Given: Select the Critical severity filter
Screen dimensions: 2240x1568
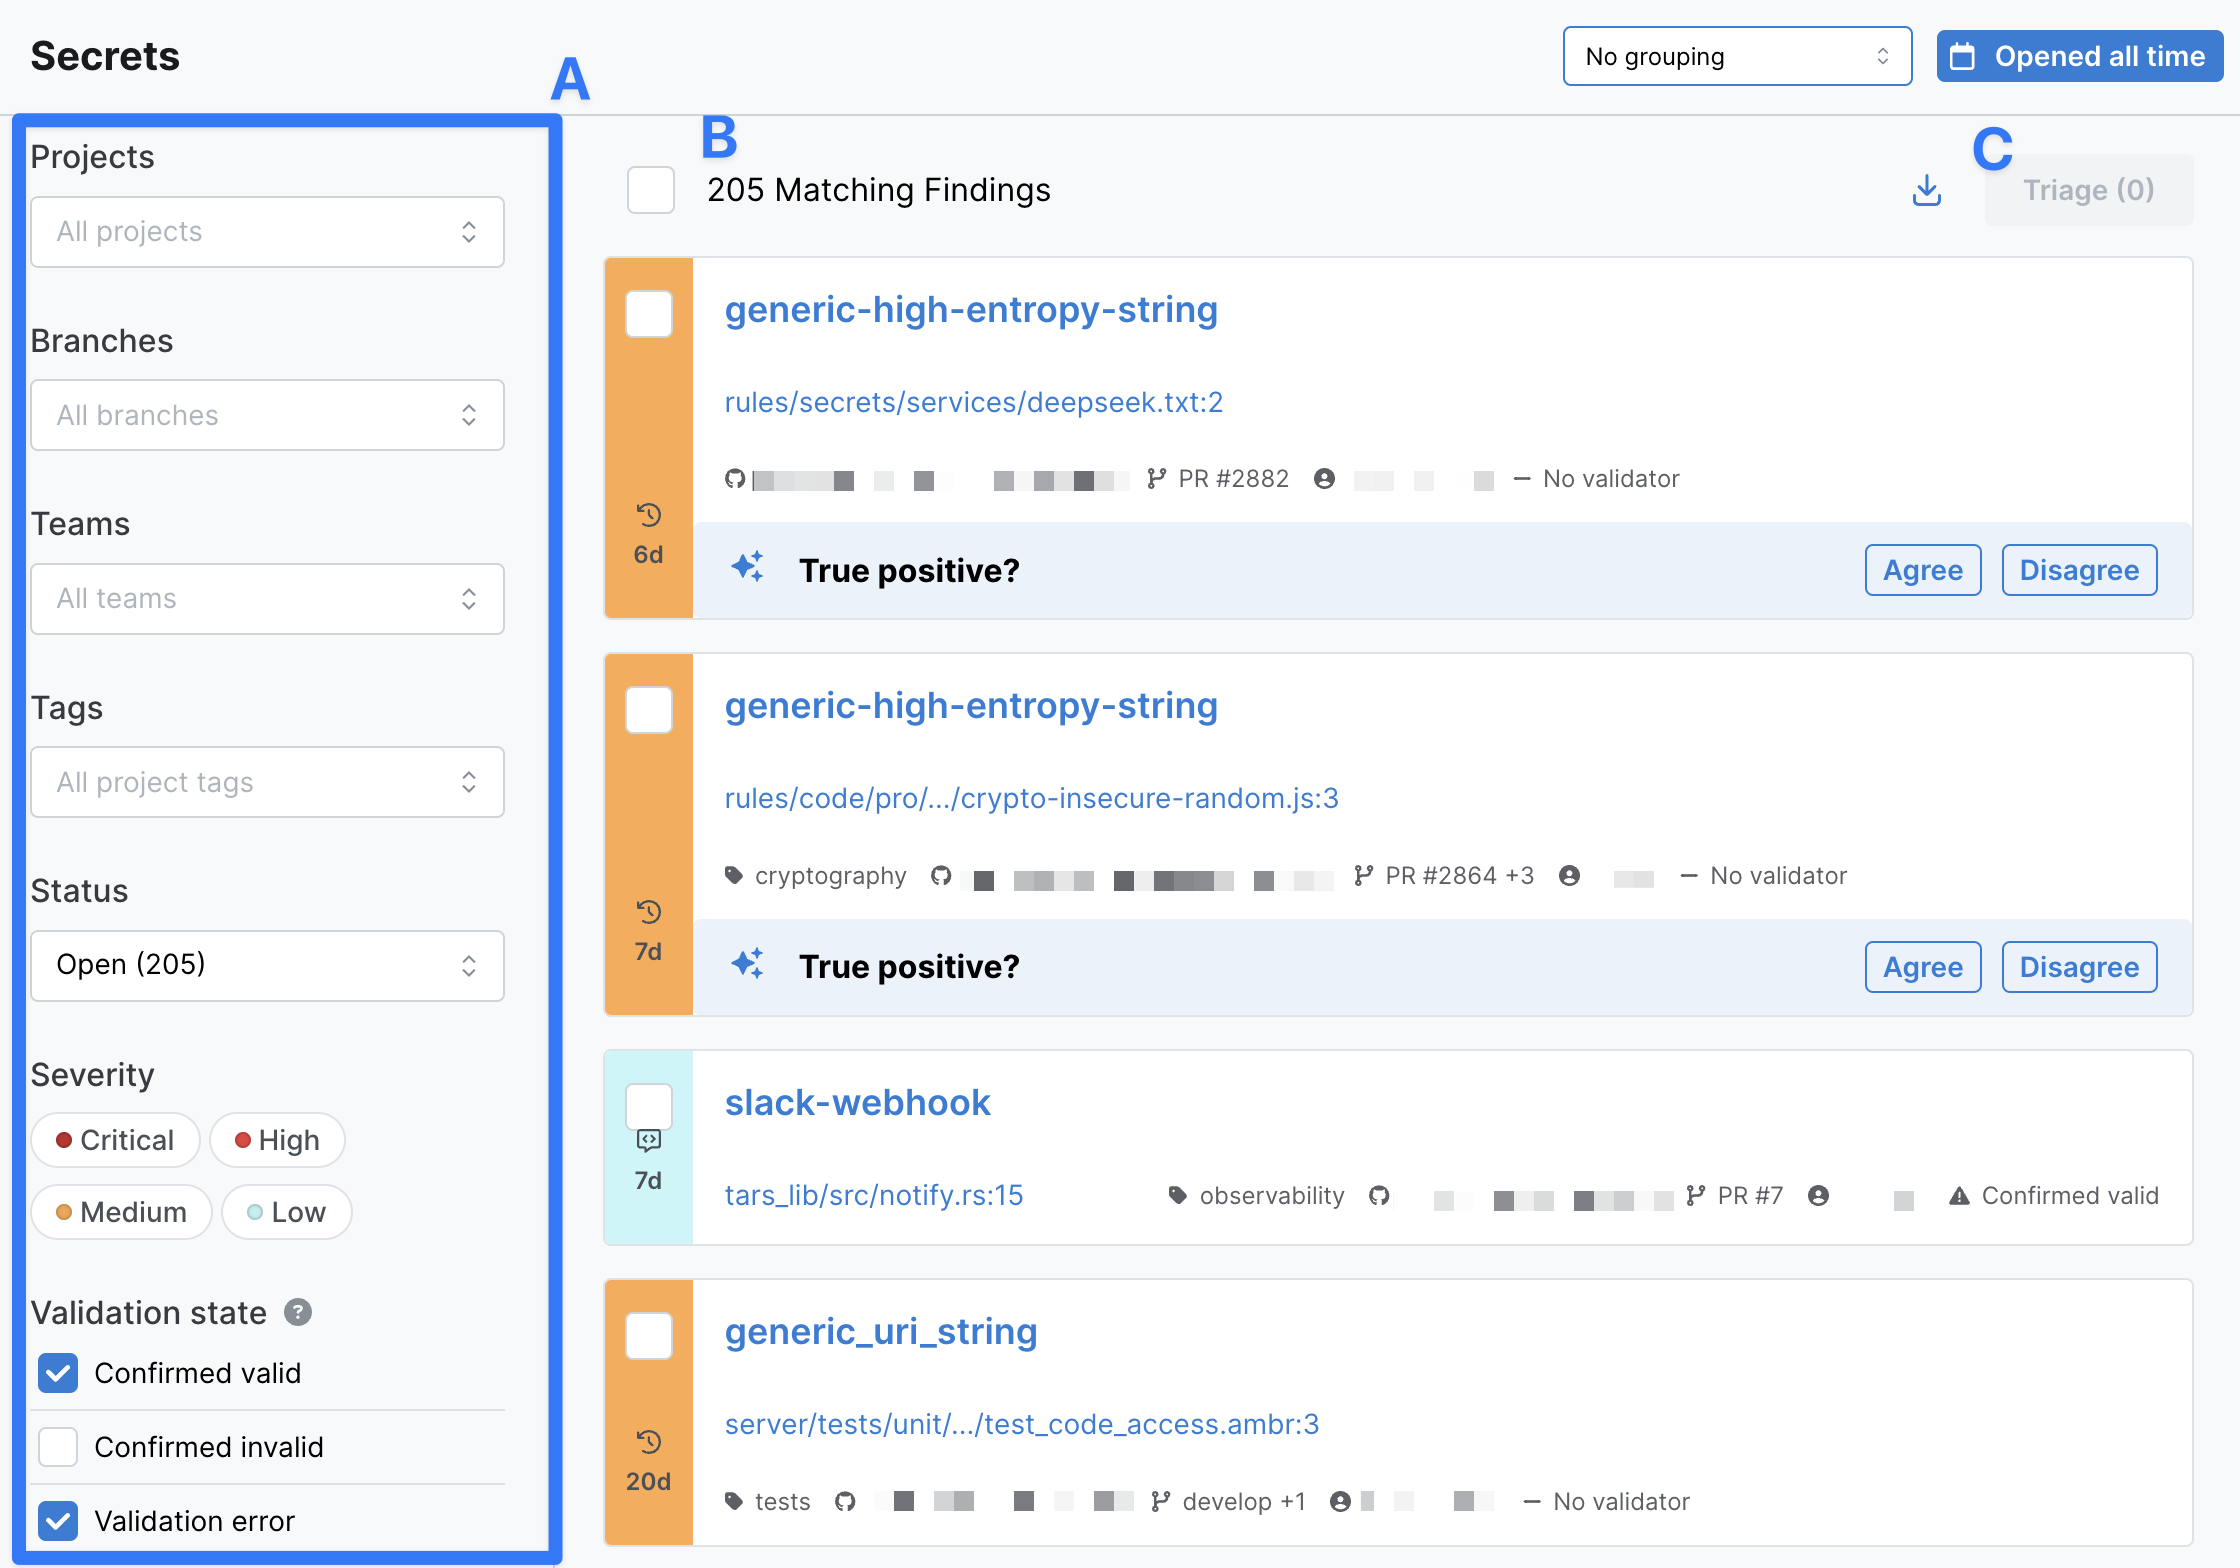Looking at the screenshot, I should pos(115,1140).
